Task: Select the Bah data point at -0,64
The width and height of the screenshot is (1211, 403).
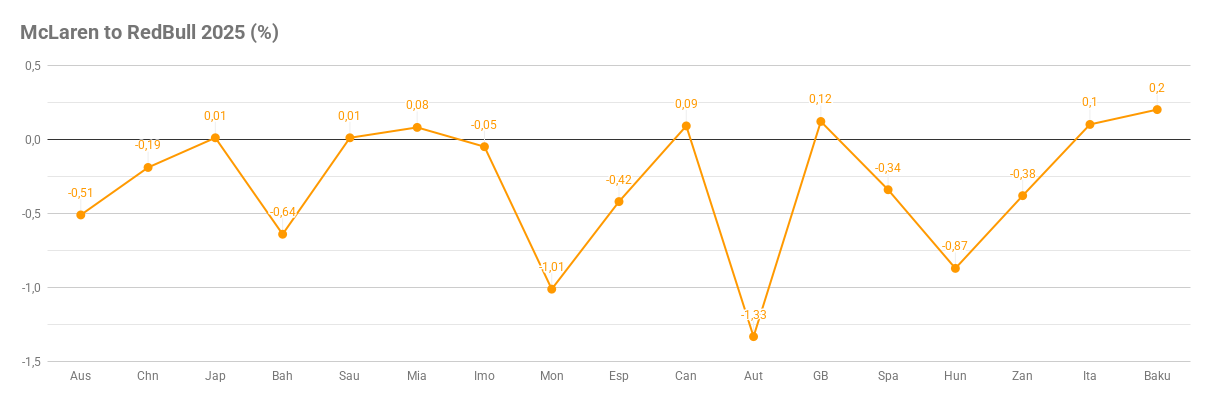Action: [282, 234]
